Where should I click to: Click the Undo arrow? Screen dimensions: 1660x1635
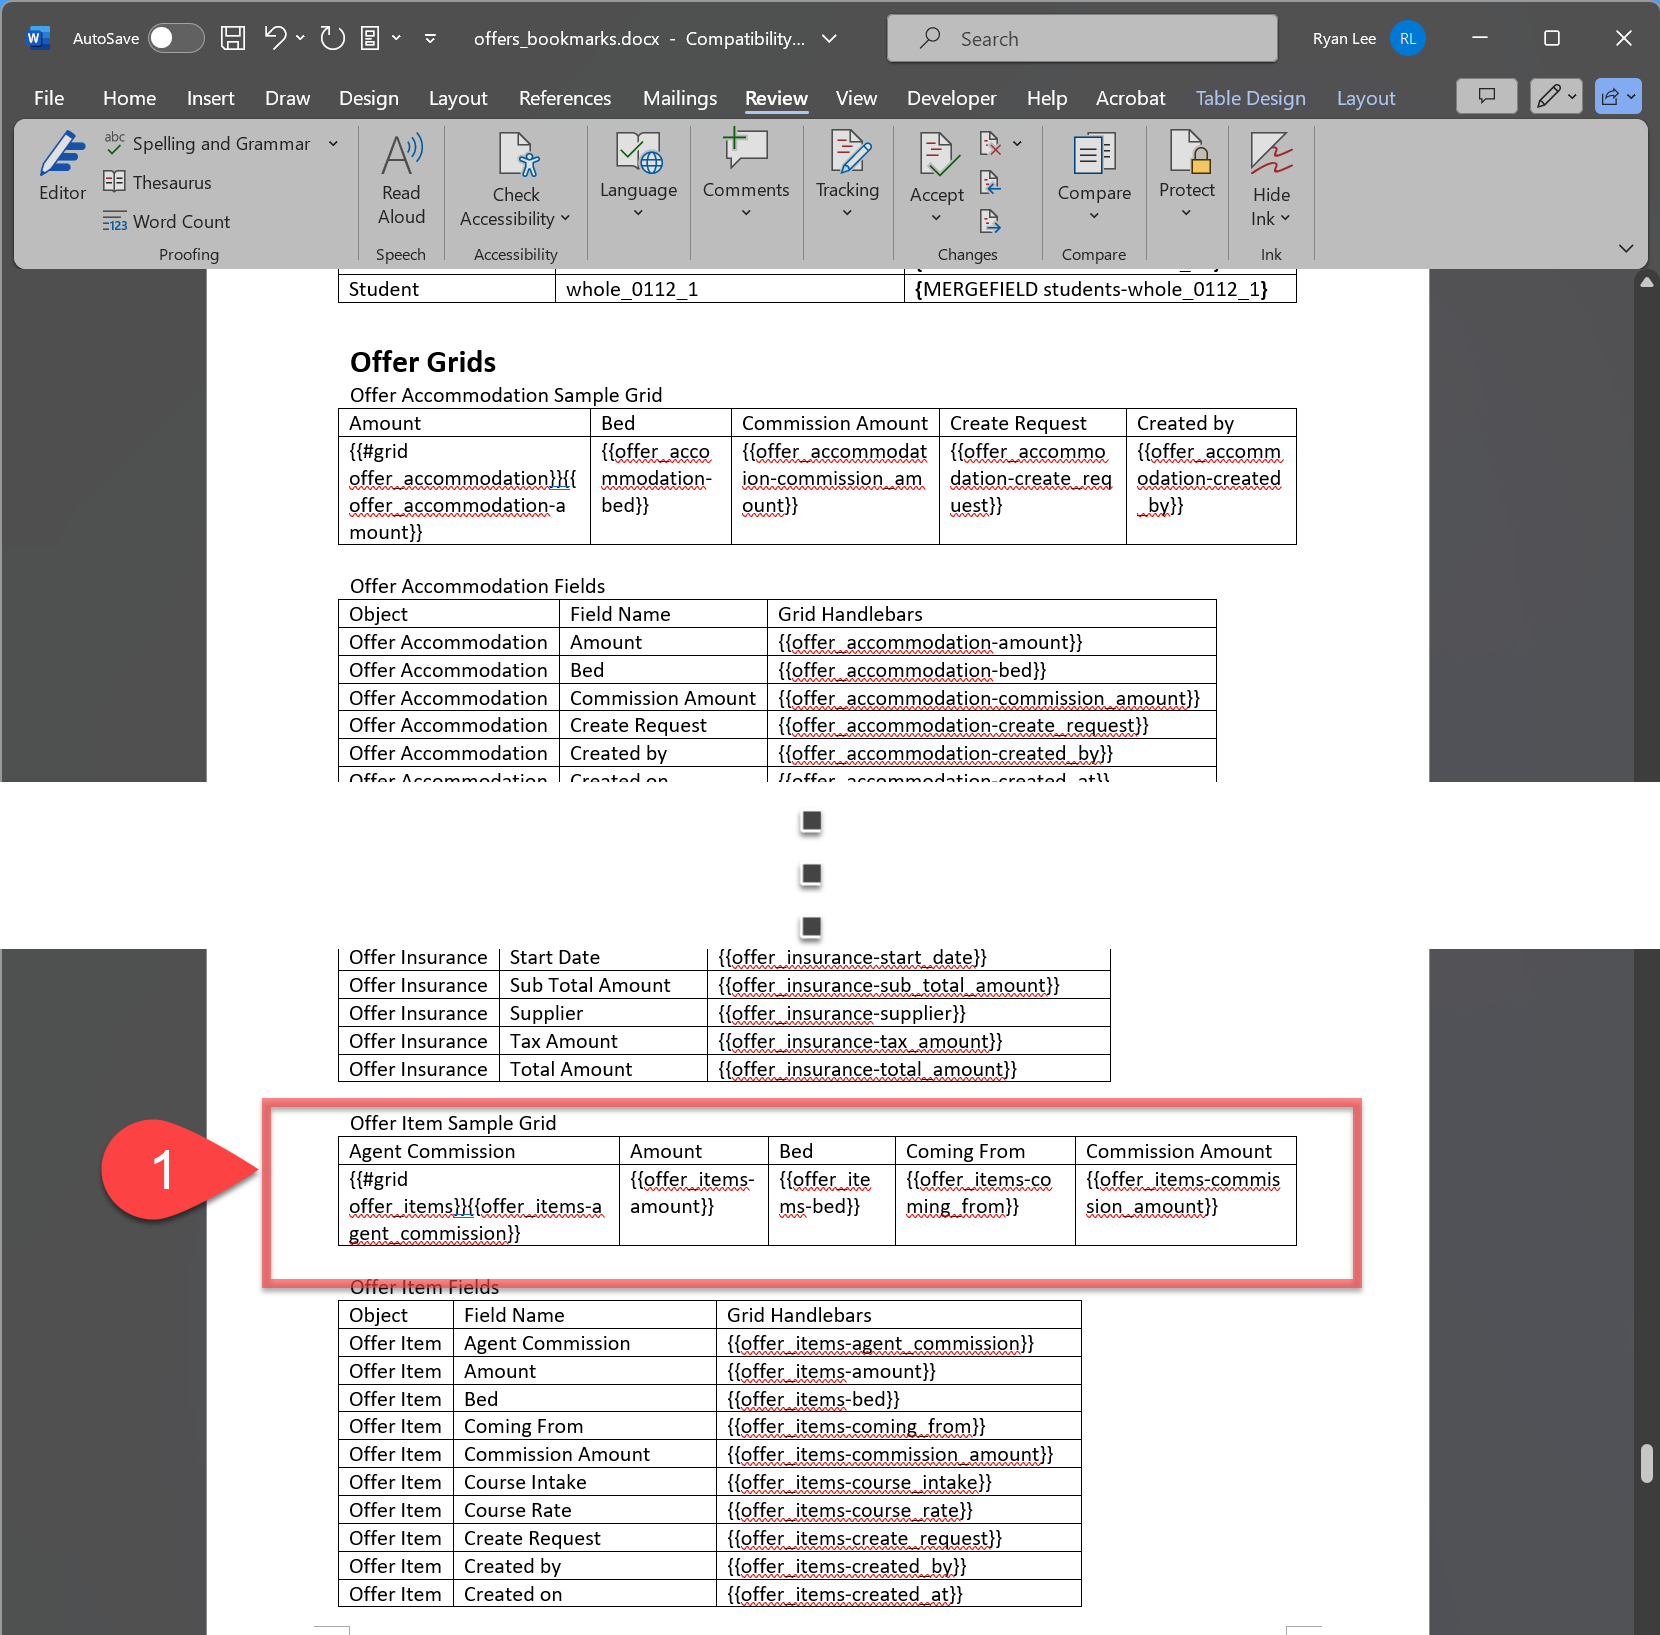pos(275,39)
